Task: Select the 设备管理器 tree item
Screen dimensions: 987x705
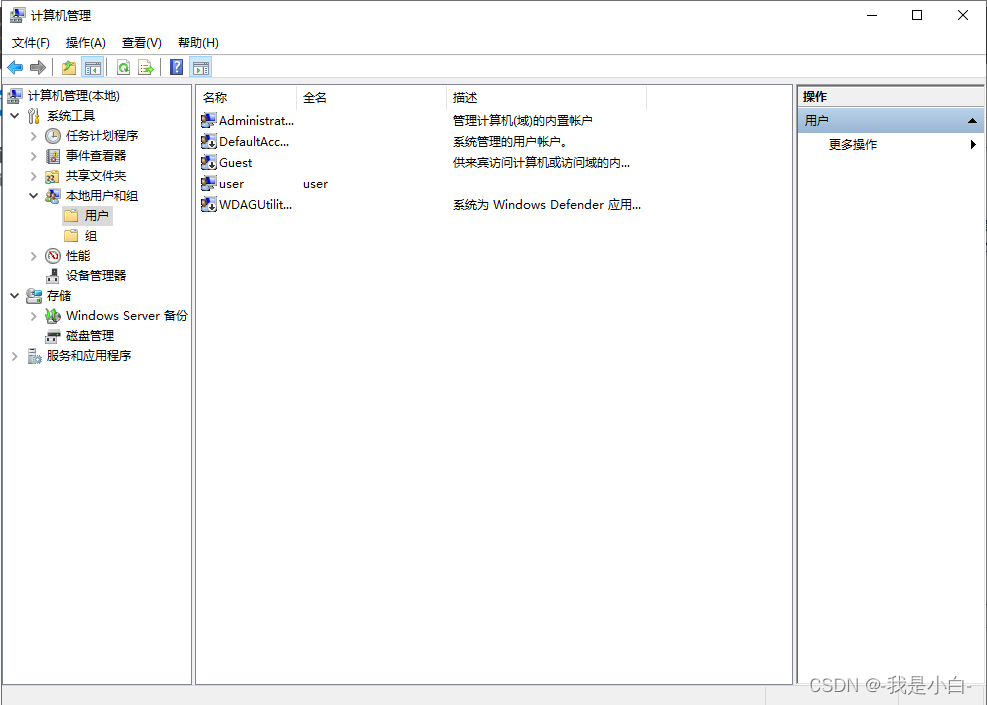Action: 86,276
